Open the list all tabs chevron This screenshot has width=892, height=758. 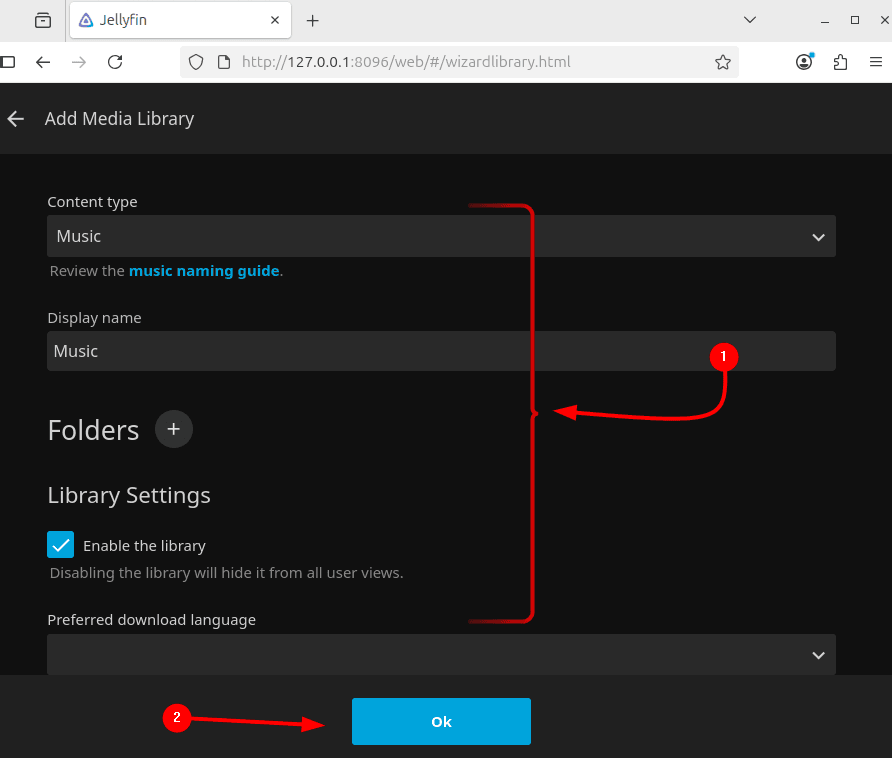pyautogui.click(x=750, y=20)
